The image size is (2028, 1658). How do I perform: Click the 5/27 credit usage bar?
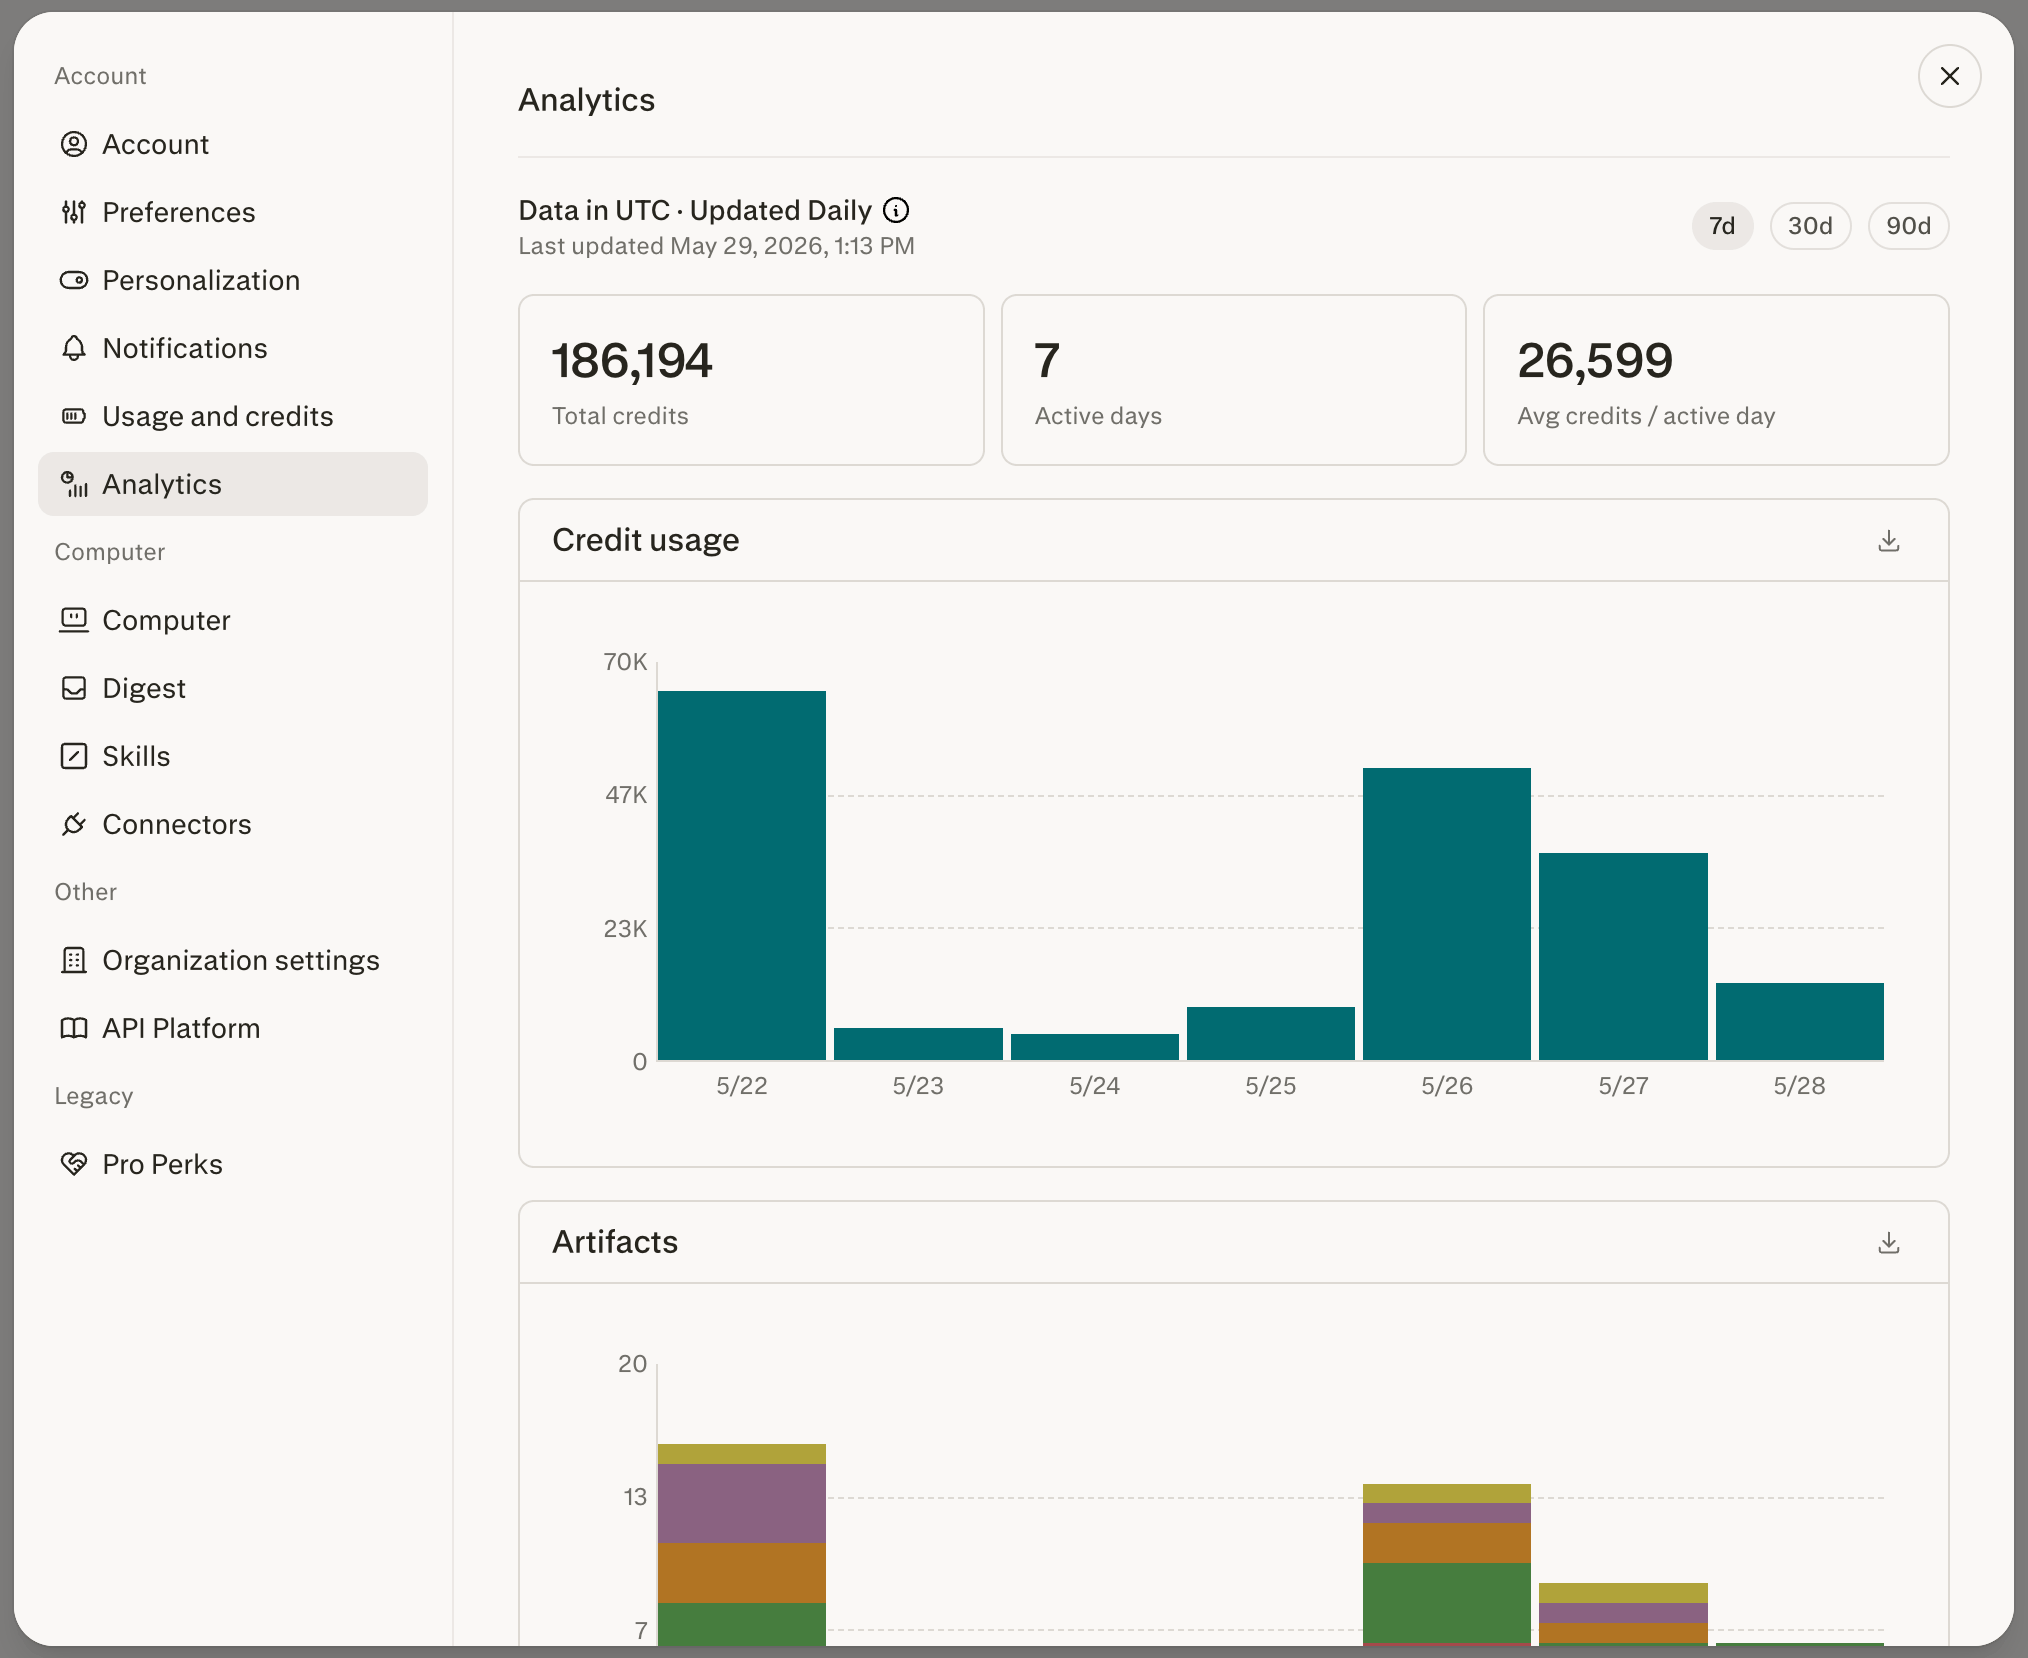(1623, 956)
